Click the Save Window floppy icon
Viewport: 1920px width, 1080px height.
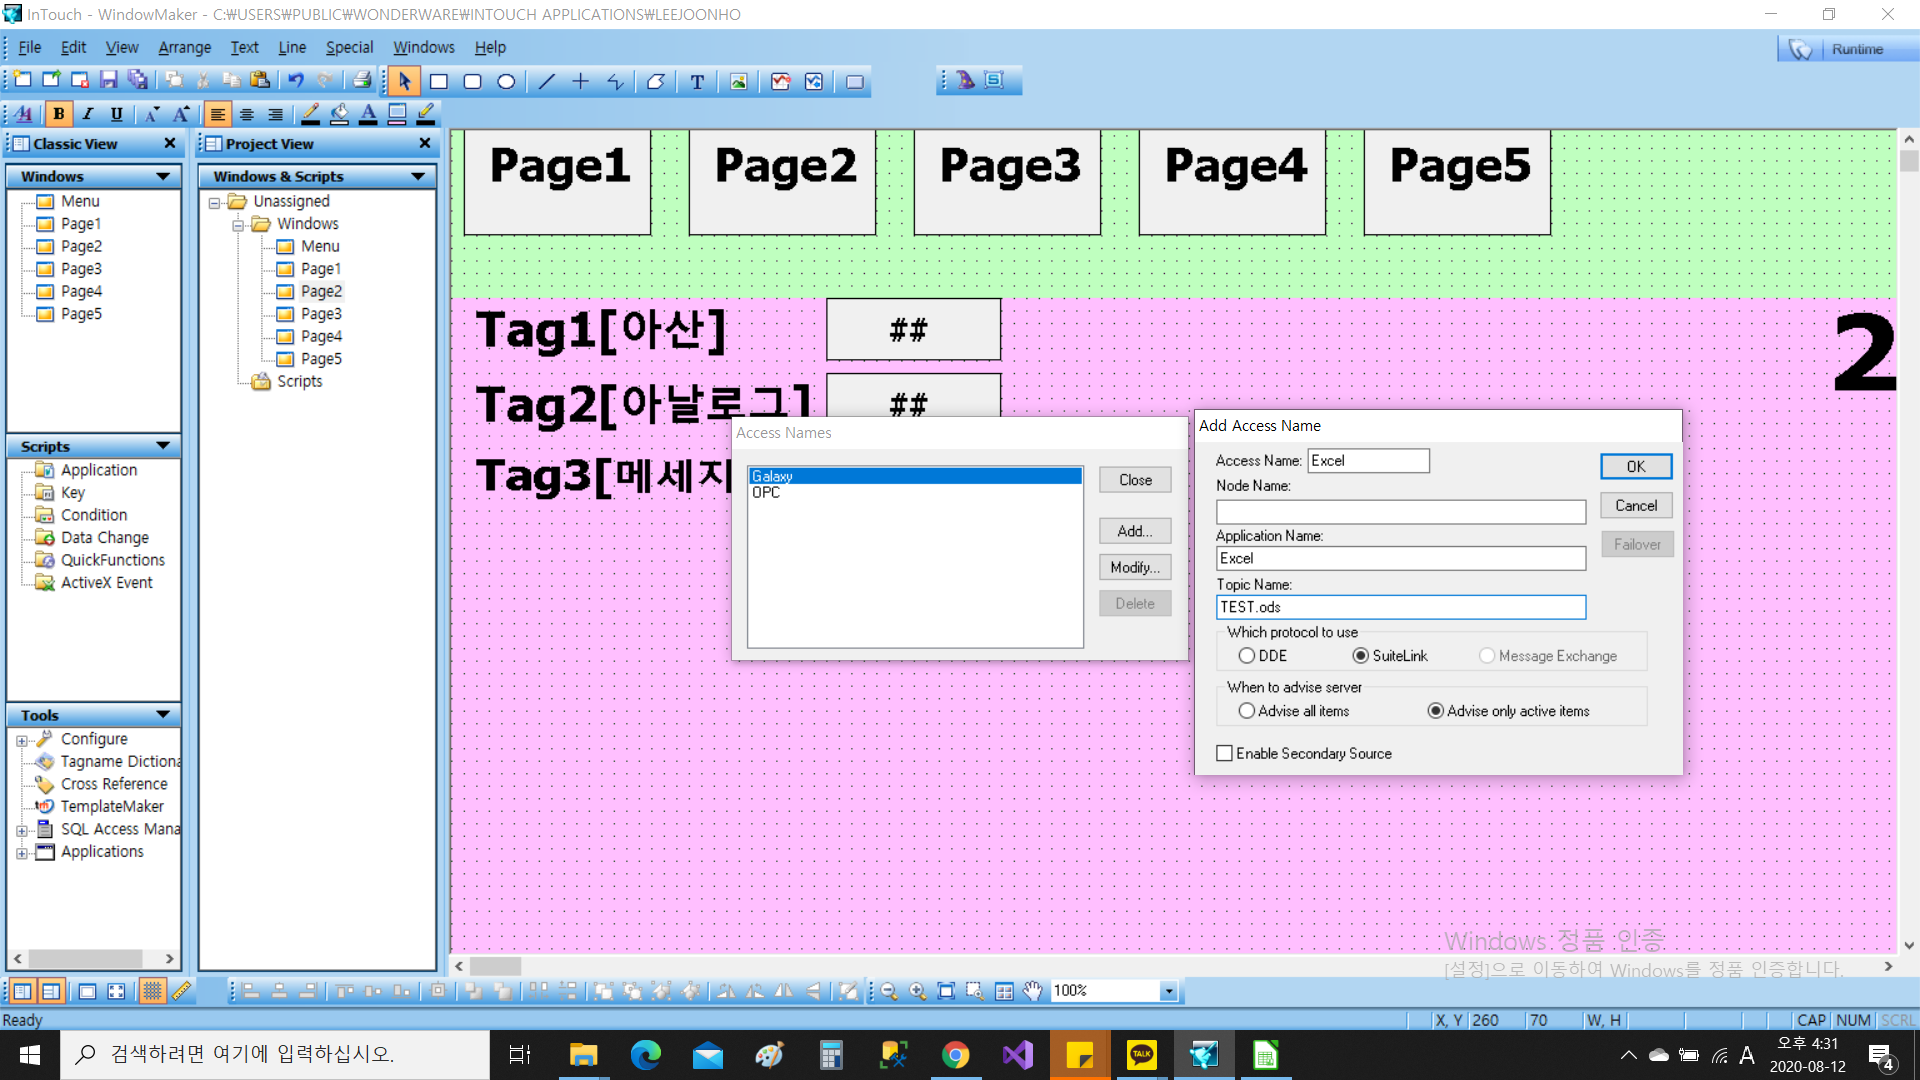[109, 81]
